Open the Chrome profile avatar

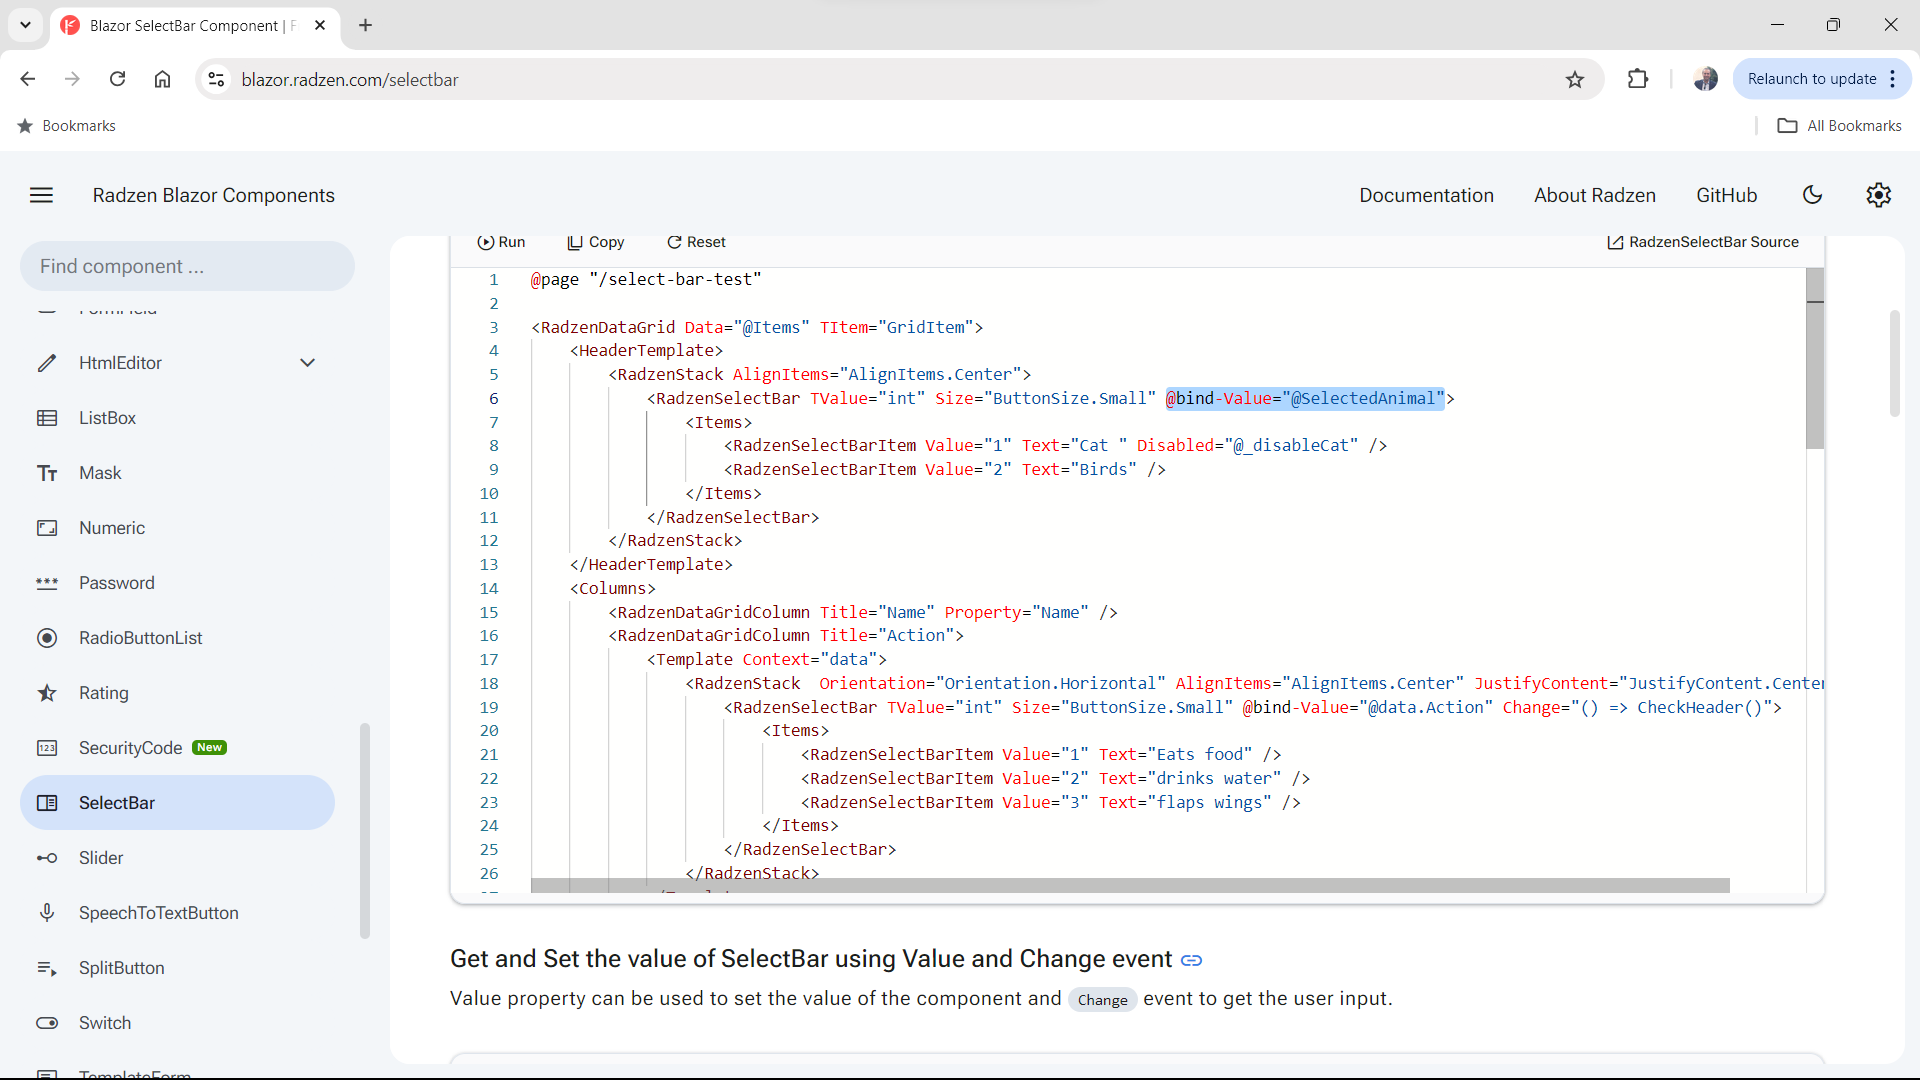tap(1706, 79)
